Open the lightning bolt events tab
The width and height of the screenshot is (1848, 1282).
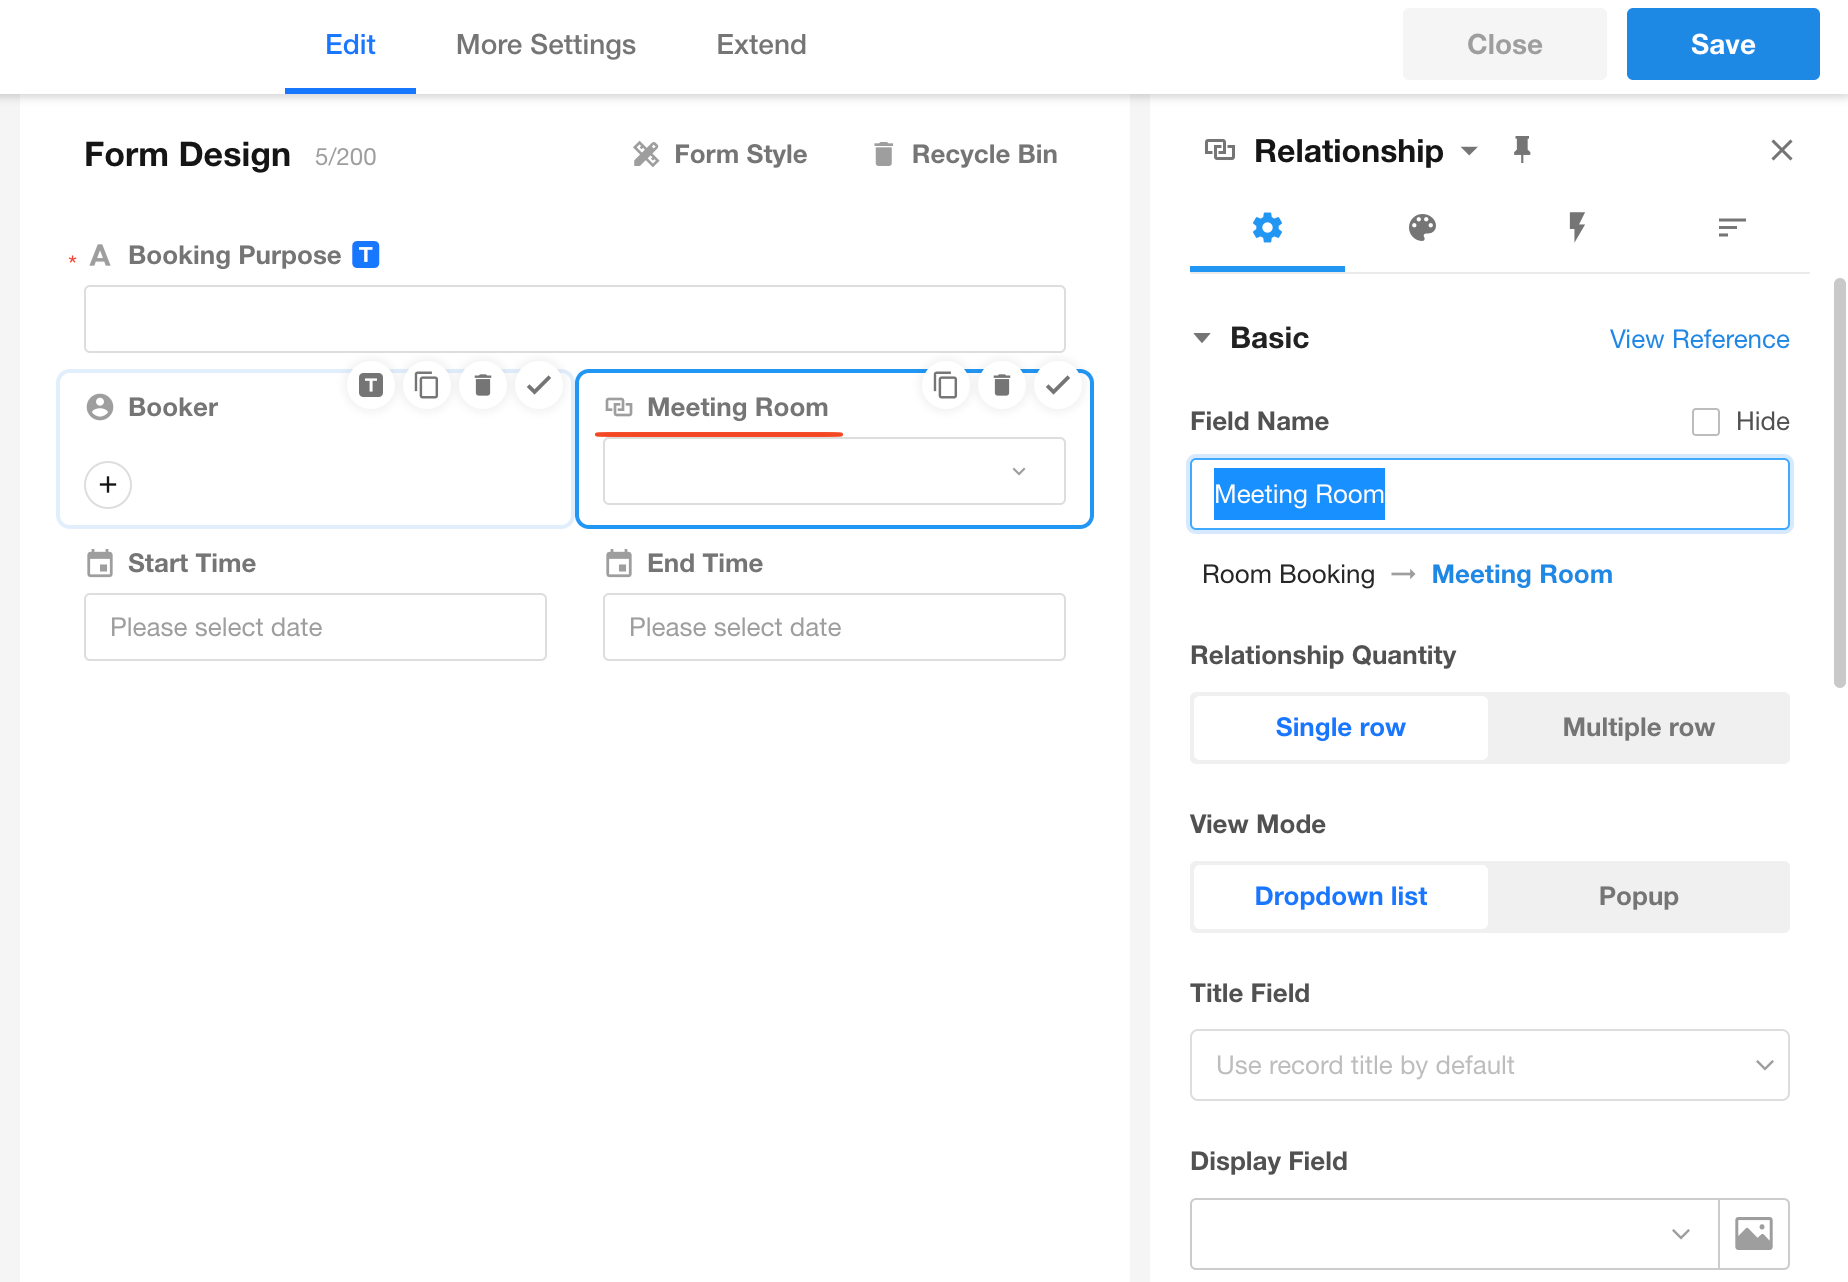tap(1577, 228)
